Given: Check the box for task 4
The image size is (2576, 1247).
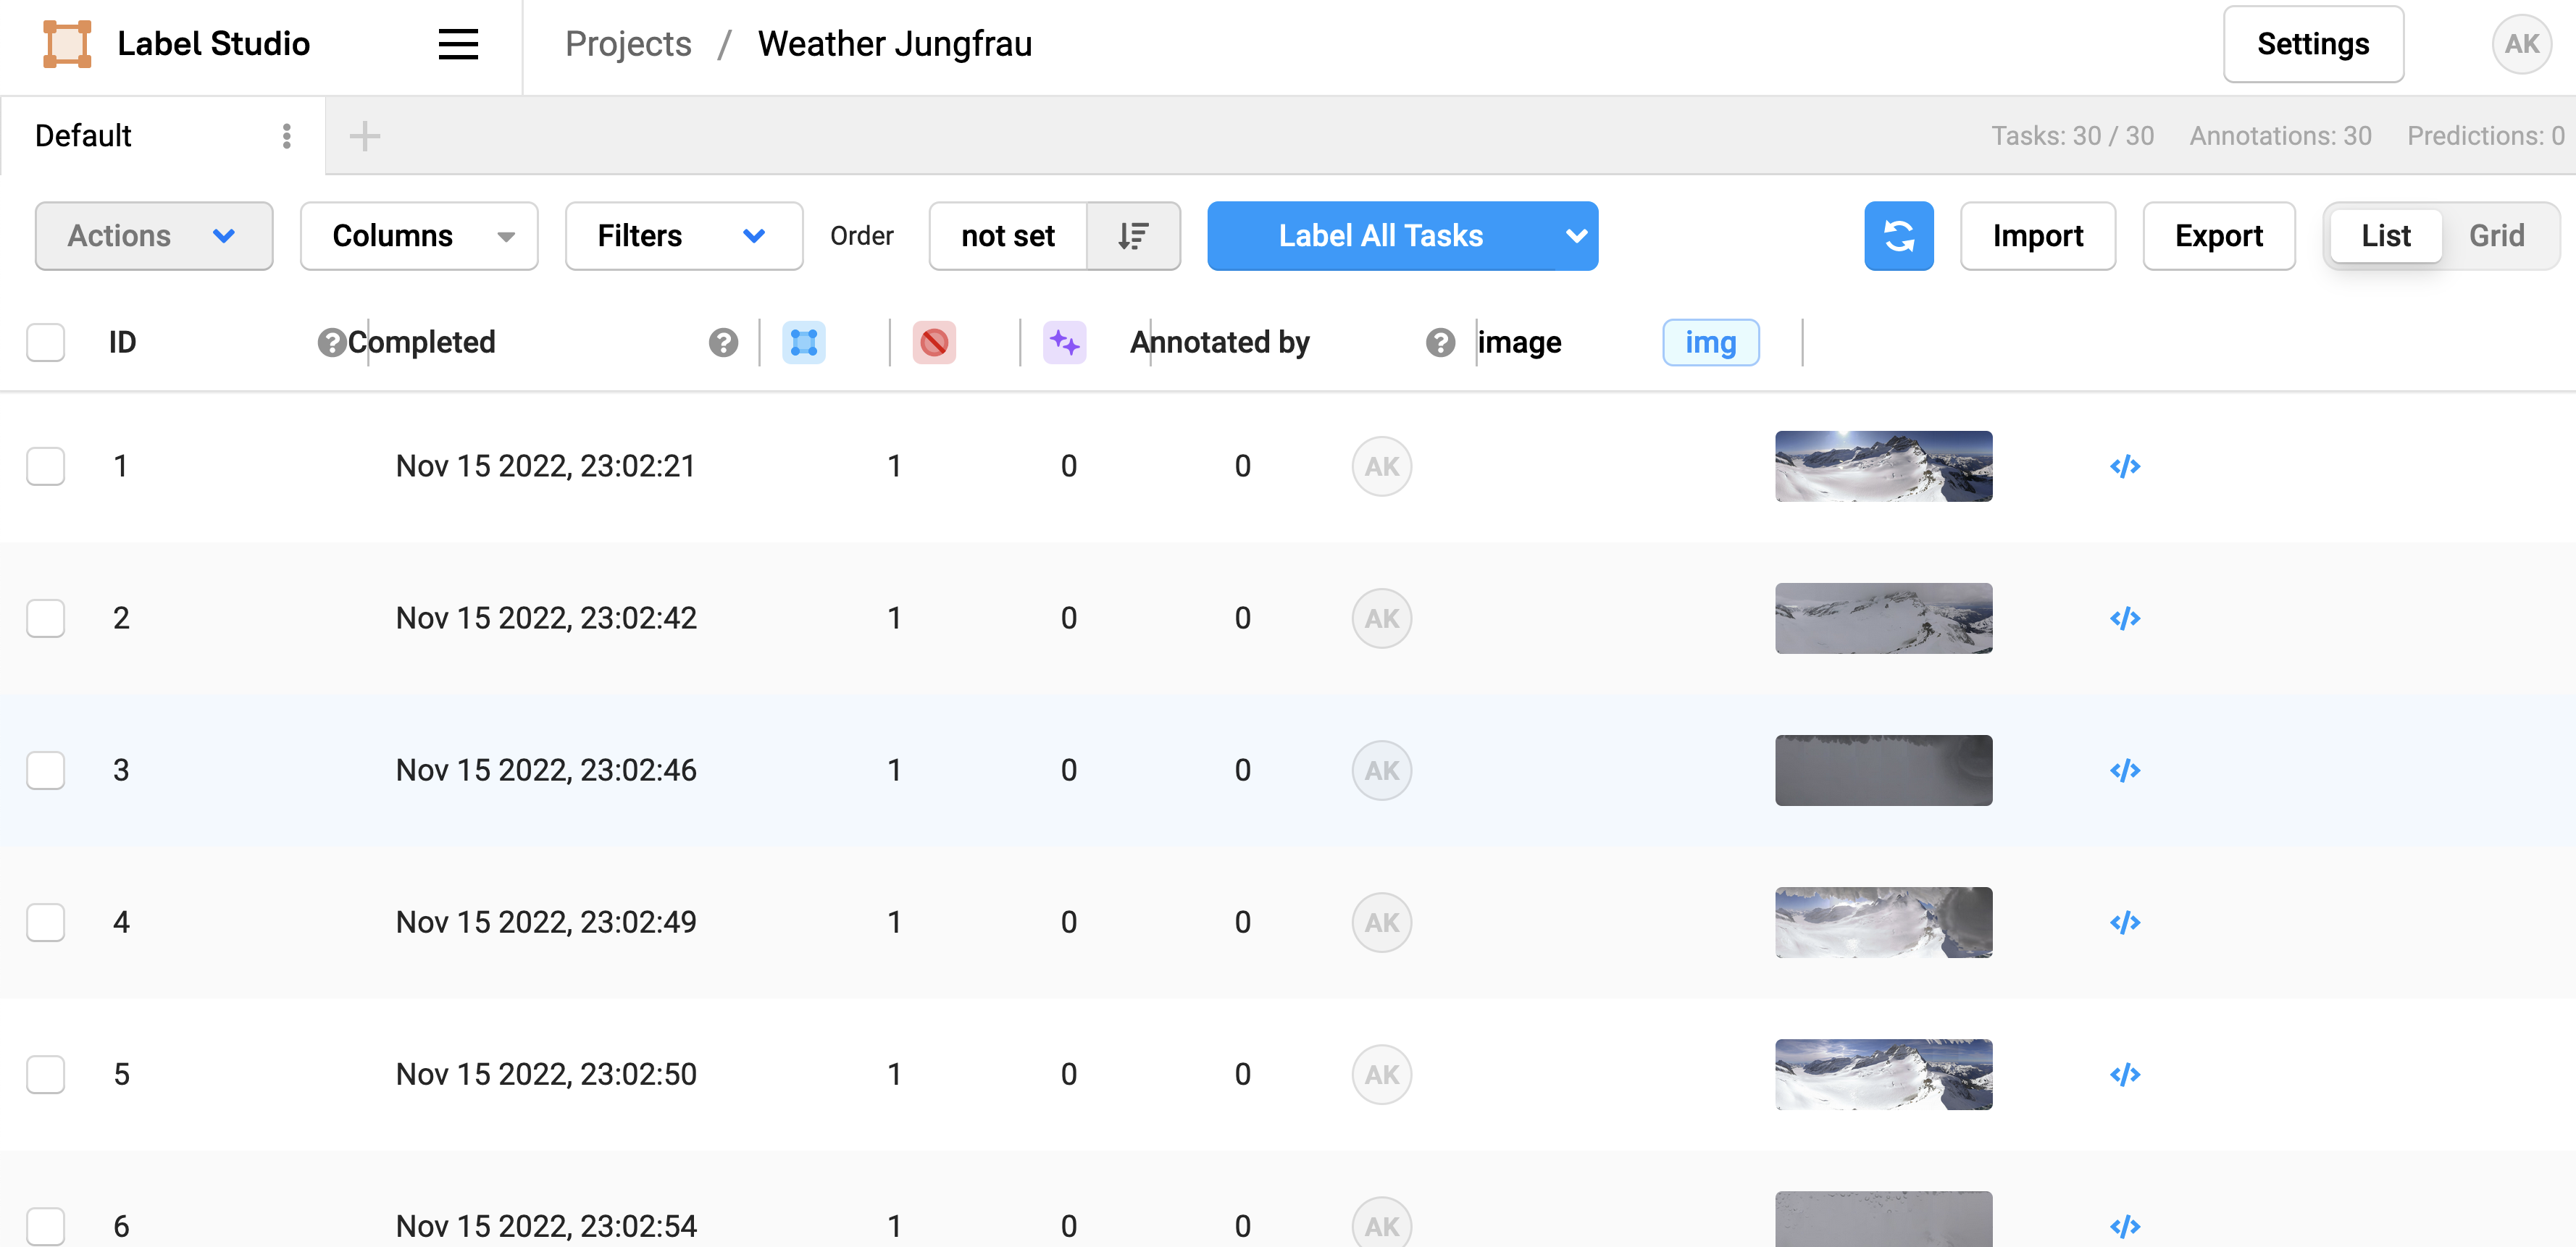Looking at the screenshot, I should click(46, 923).
